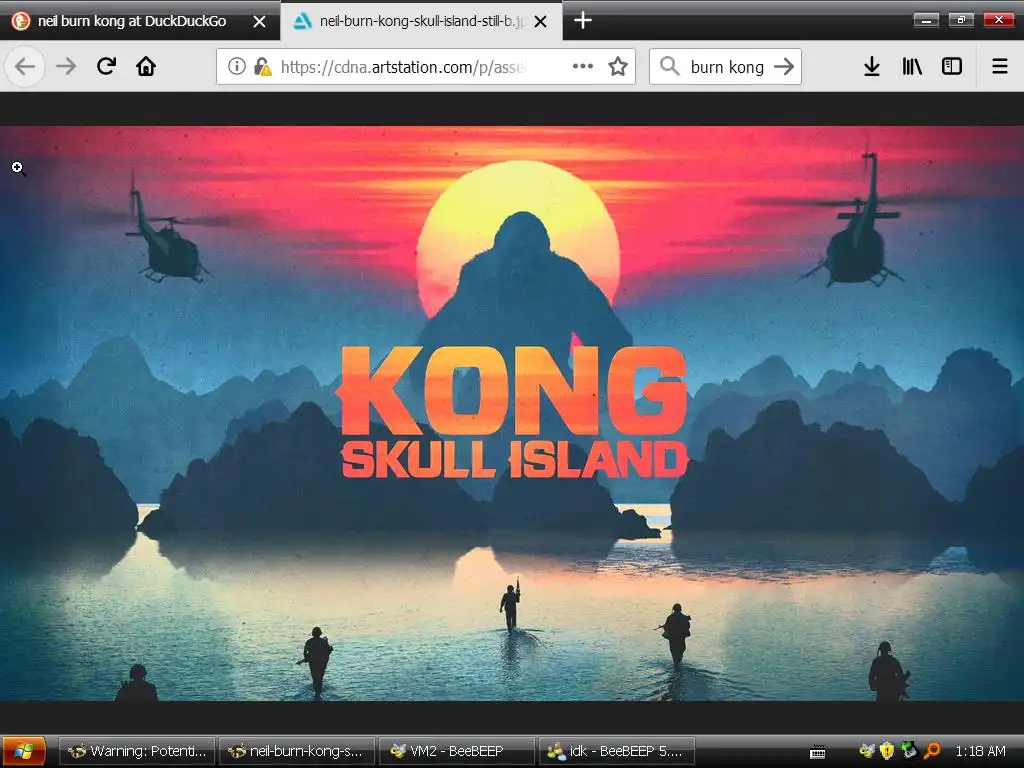Open idk - BeeBEEP 5... taskbar window
Viewport: 1024px width, 768px height.
pyautogui.click(x=617, y=751)
